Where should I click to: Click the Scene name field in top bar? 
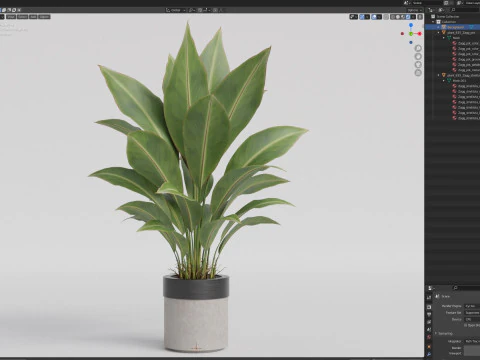[427, 3]
